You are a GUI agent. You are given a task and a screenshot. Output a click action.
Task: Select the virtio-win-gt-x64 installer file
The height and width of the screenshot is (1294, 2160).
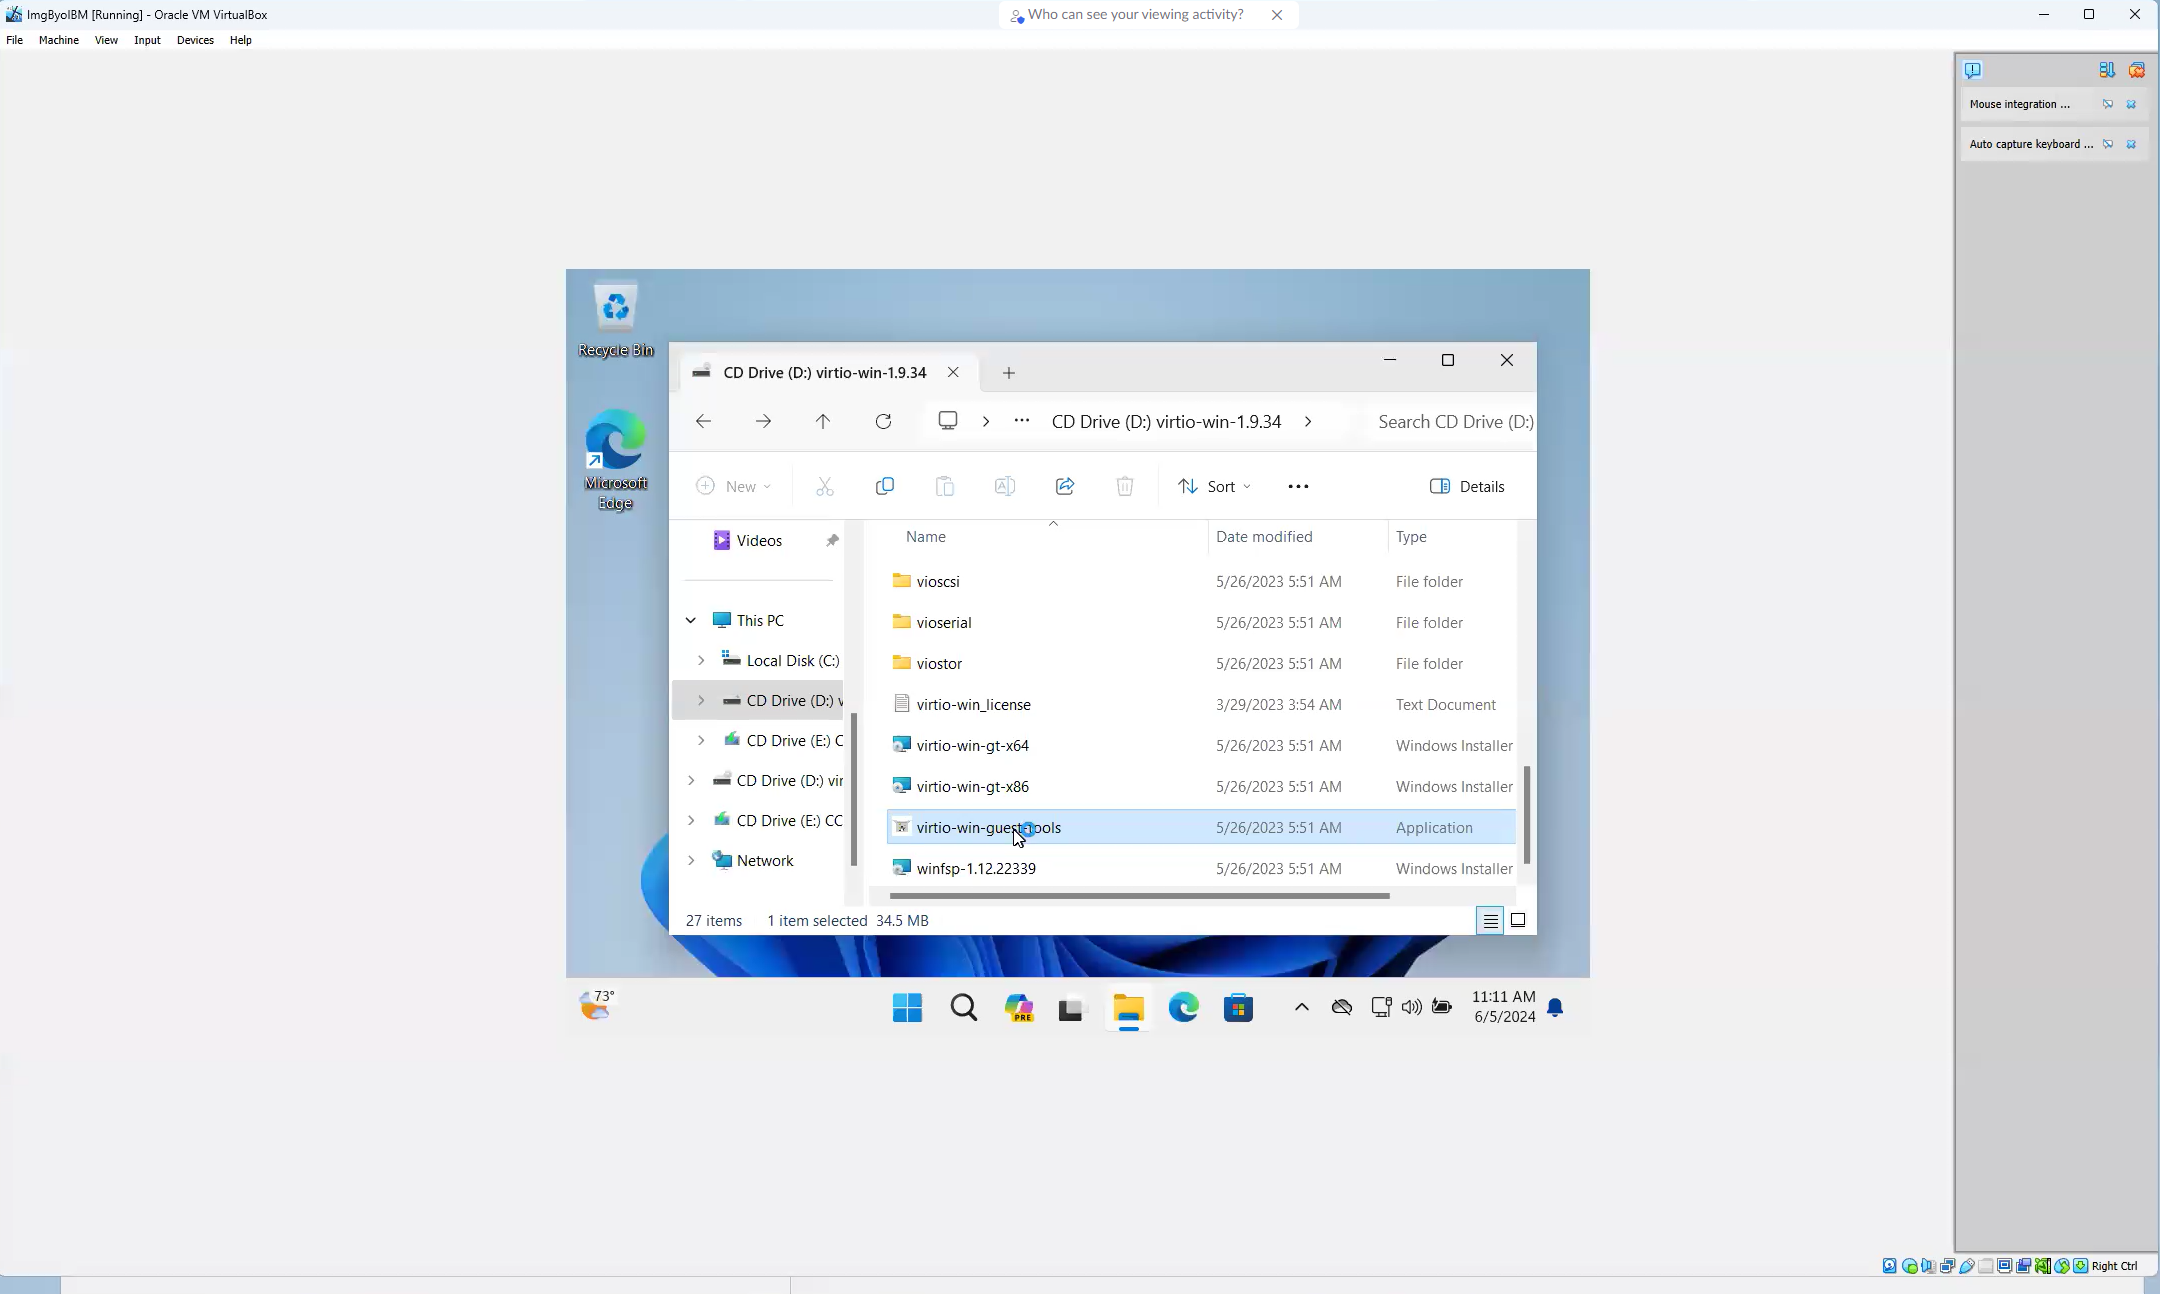pyautogui.click(x=972, y=746)
